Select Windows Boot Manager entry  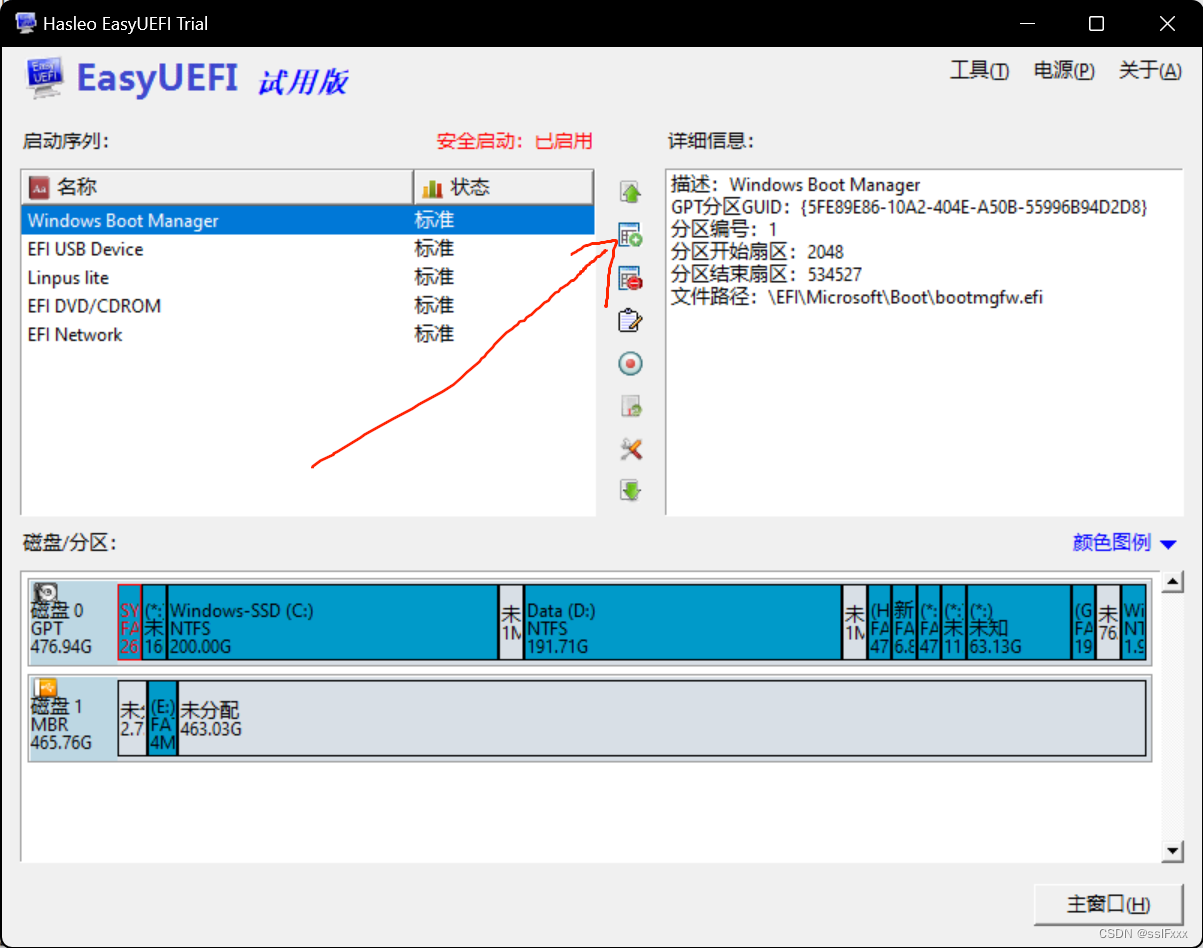point(308,220)
